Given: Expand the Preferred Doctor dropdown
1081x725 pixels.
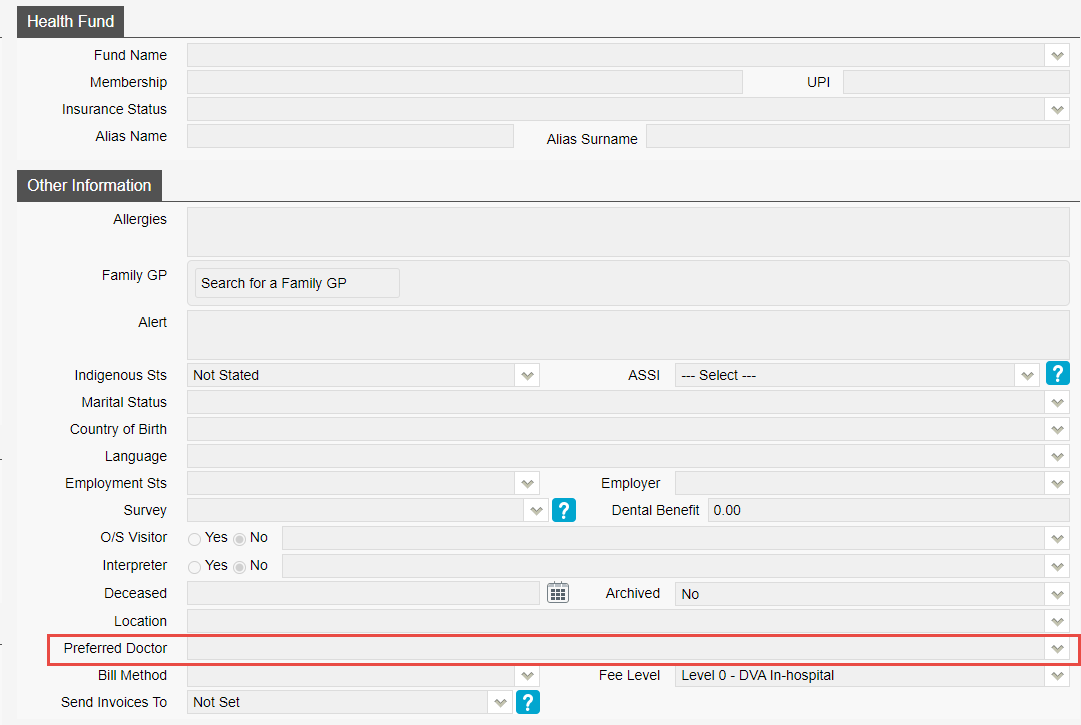Looking at the screenshot, I should [1057, 648].
